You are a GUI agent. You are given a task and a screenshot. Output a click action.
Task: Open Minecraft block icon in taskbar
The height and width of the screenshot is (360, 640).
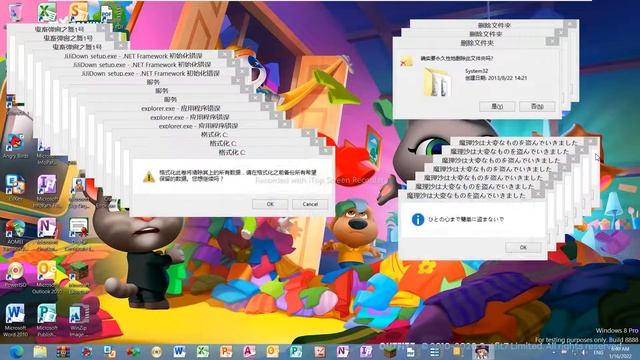pyautogui.click(x=390, y=352)
